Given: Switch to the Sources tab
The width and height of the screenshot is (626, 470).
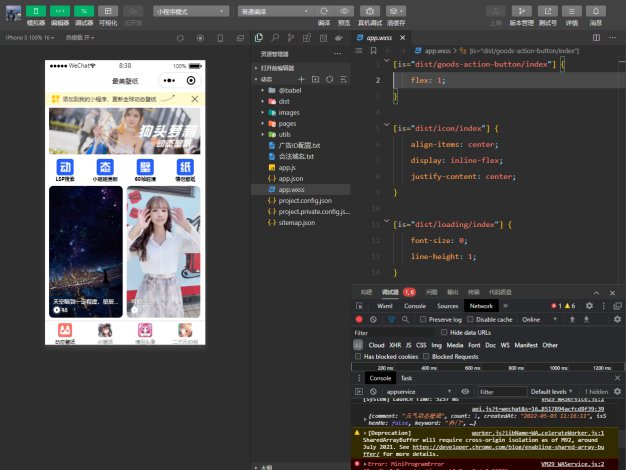Looking at the screenshot, I should click(x=447, y=305).
